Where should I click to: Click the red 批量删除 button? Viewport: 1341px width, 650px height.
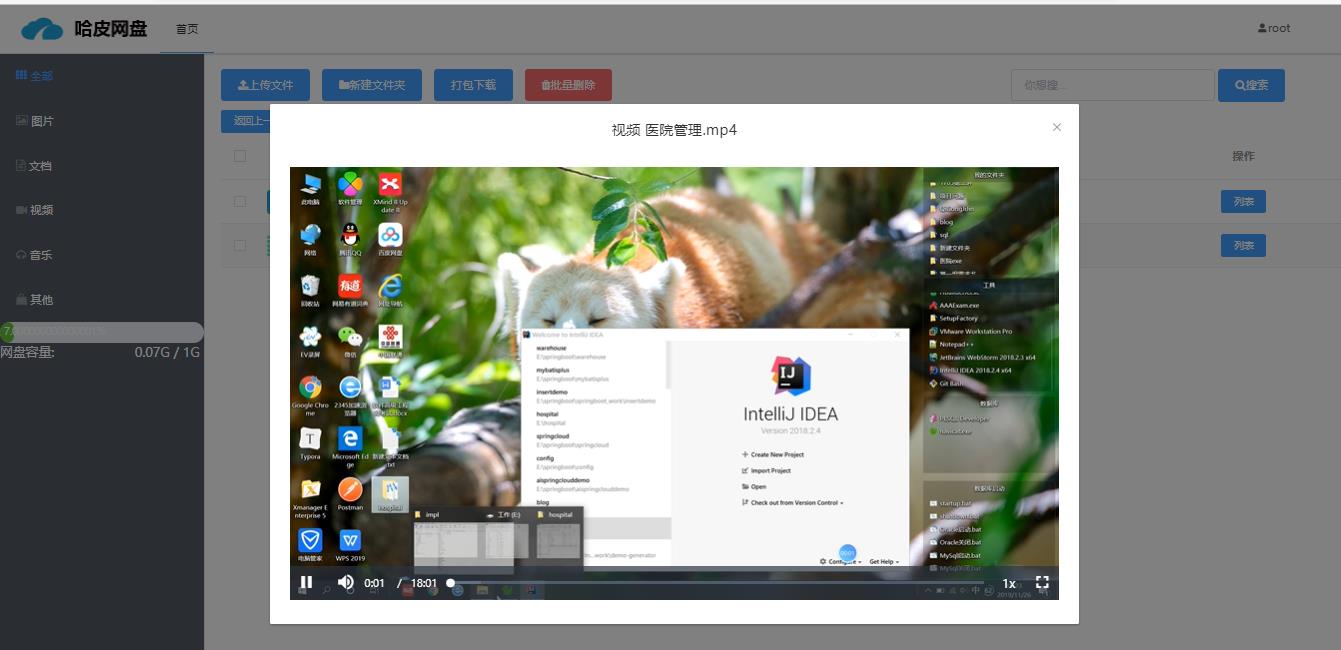pyautogui.click(x=568, y=85)
